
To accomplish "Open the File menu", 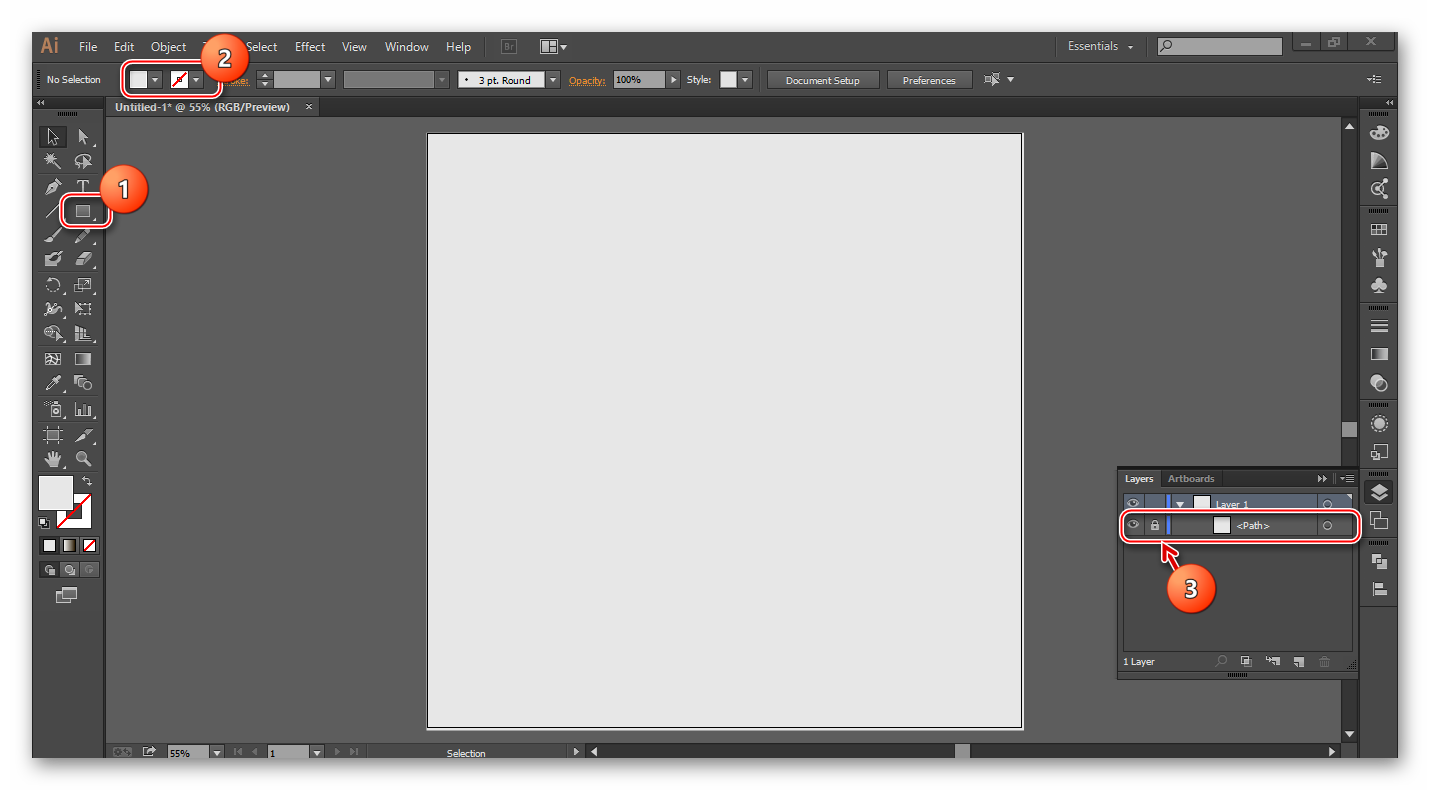I will (88, 47).
